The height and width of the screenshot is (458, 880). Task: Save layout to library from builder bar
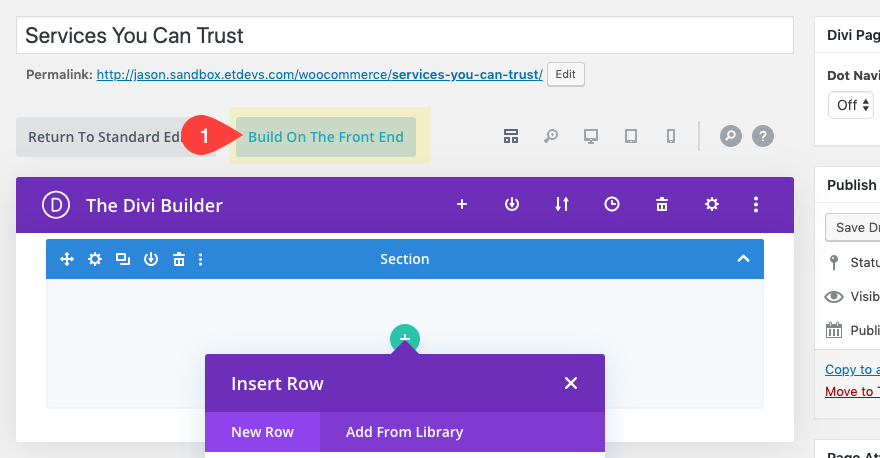click(x=512, y=205)
